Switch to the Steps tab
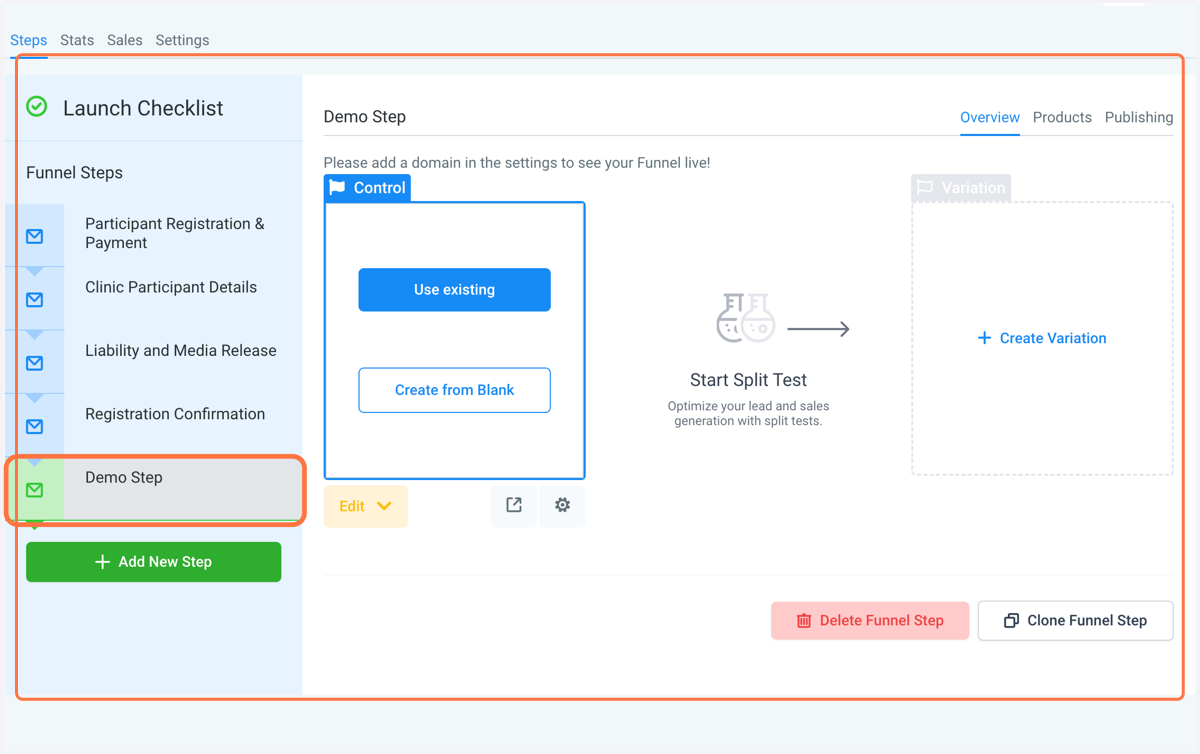This screenshot has width=1200, height=754. tap(29, 40)
